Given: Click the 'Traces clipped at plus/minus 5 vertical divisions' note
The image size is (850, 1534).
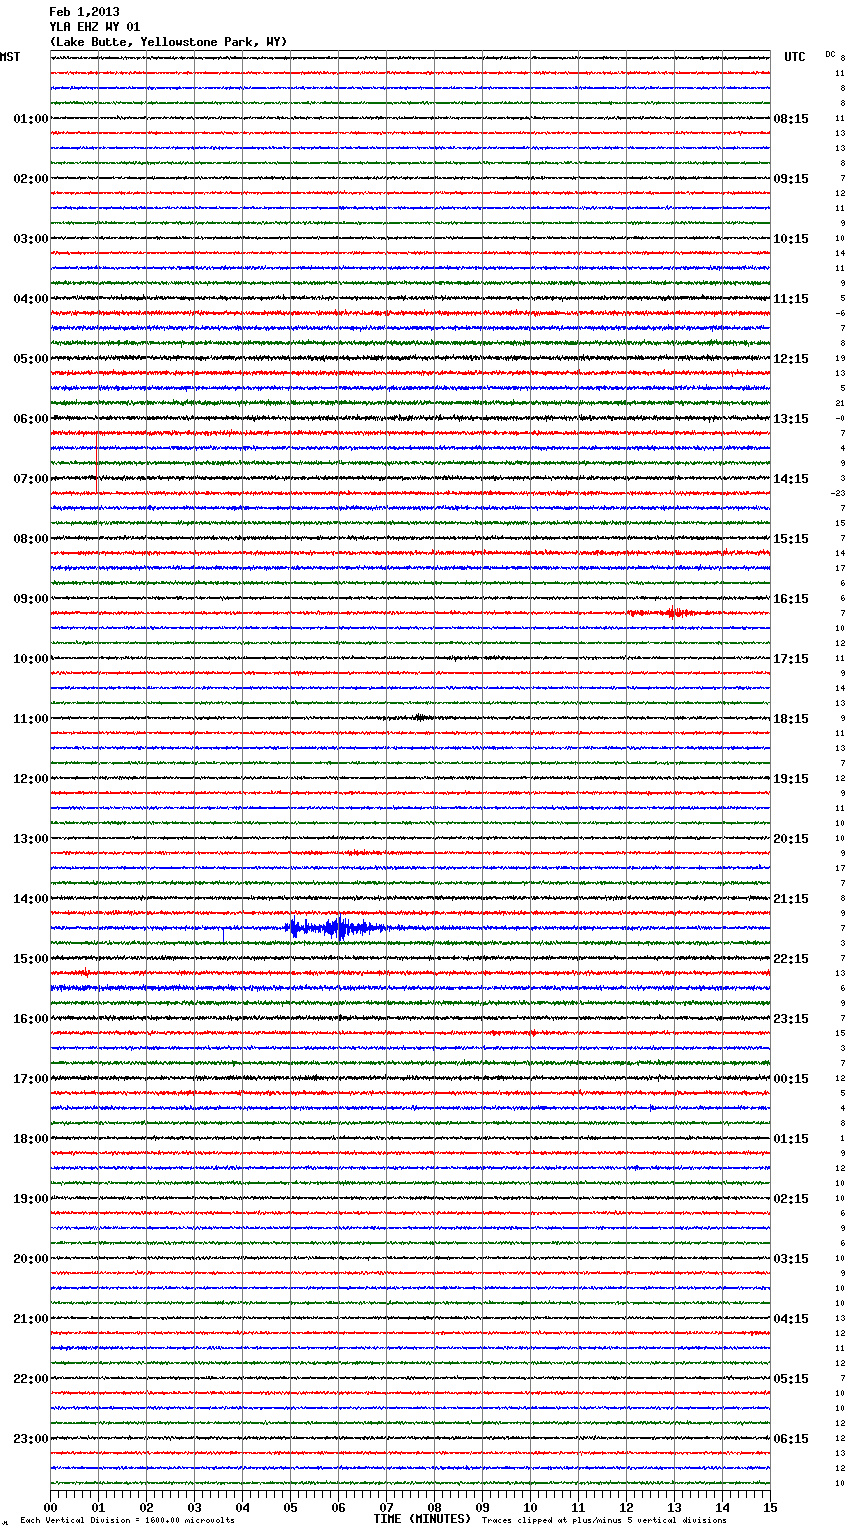Looking at the screenshot, I should (604, 1520).
